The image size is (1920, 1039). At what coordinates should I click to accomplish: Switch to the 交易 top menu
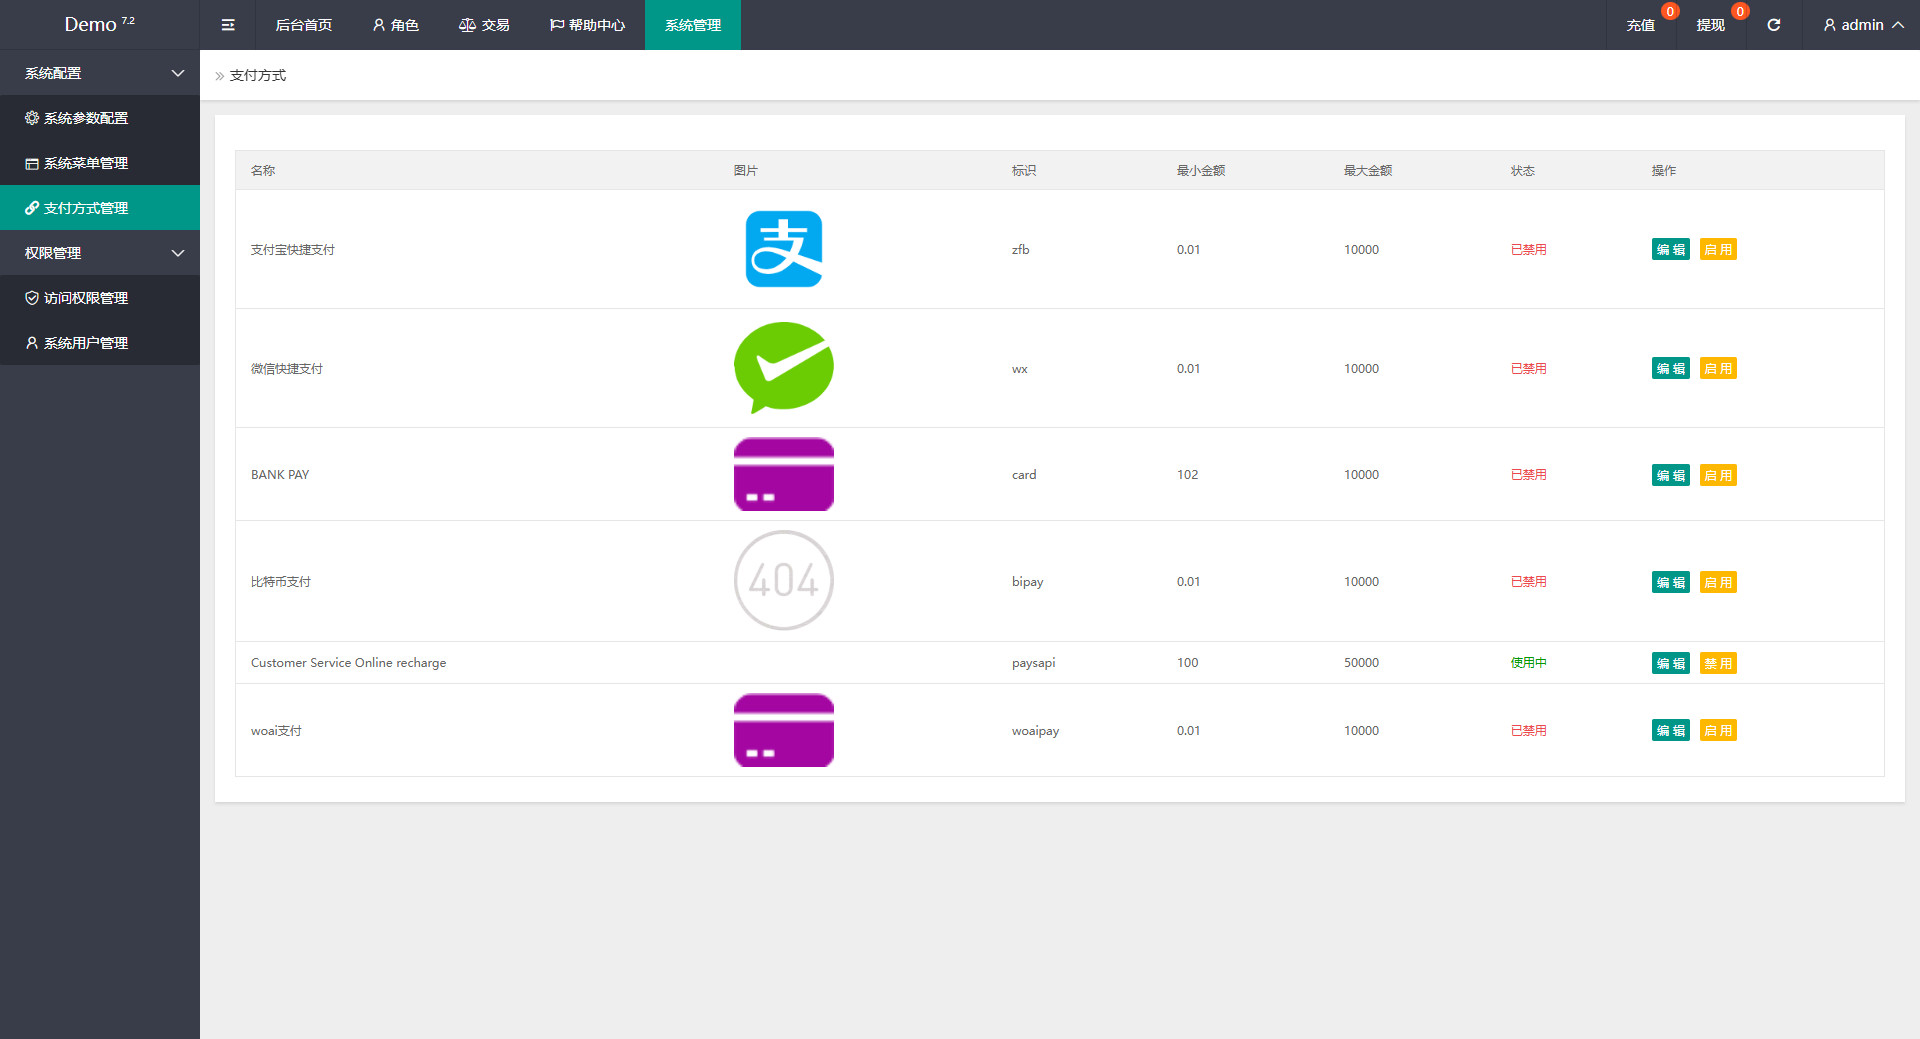(484, 25)
